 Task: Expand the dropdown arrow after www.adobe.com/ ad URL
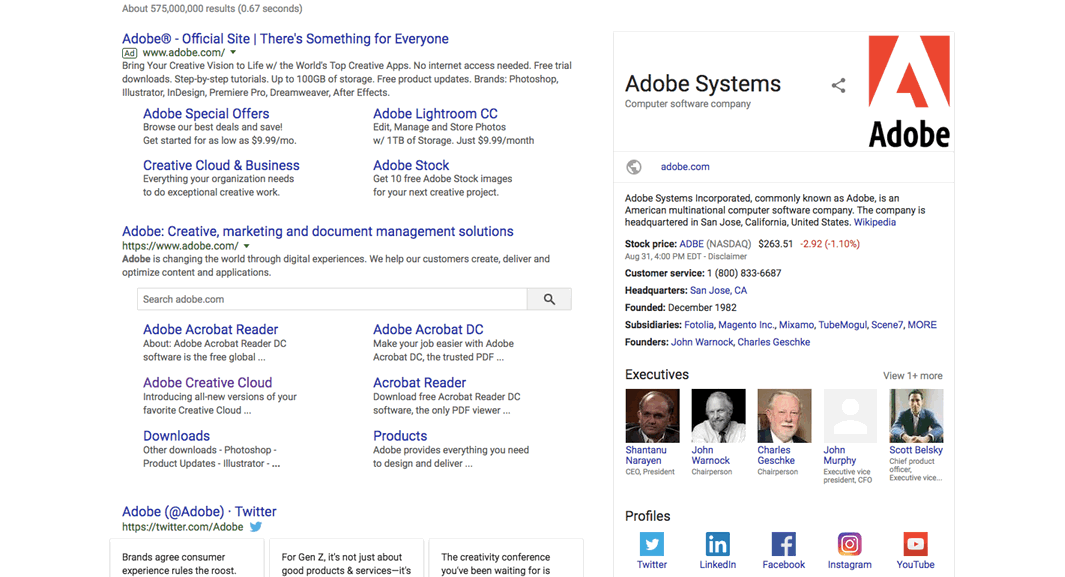[233, 52]
